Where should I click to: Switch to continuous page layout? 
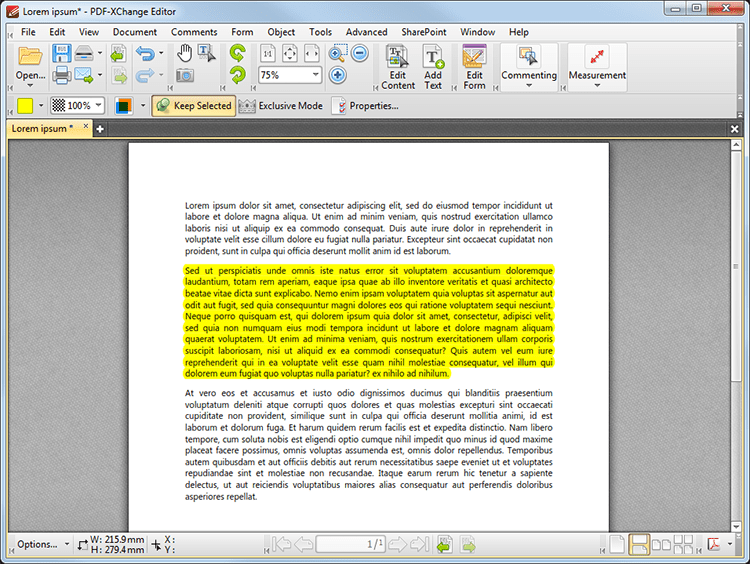[639, 544]
